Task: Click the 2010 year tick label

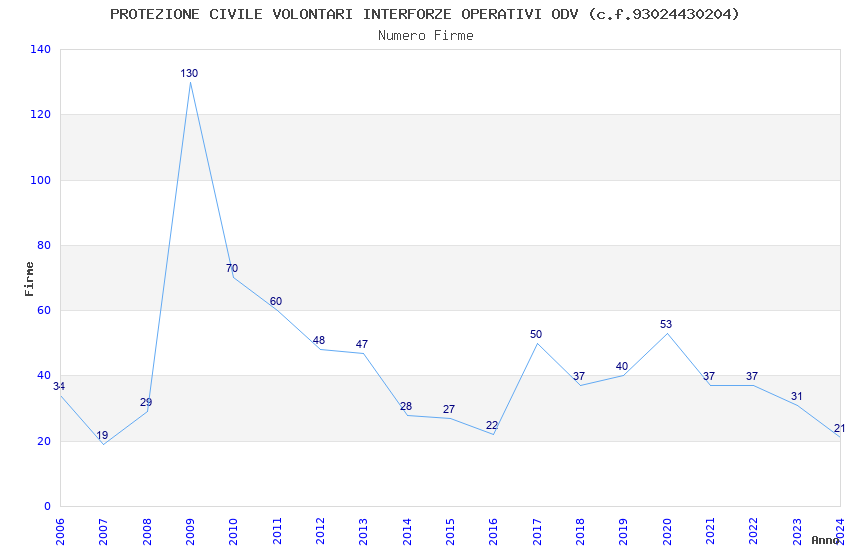Action: click(x=233, y=531)
